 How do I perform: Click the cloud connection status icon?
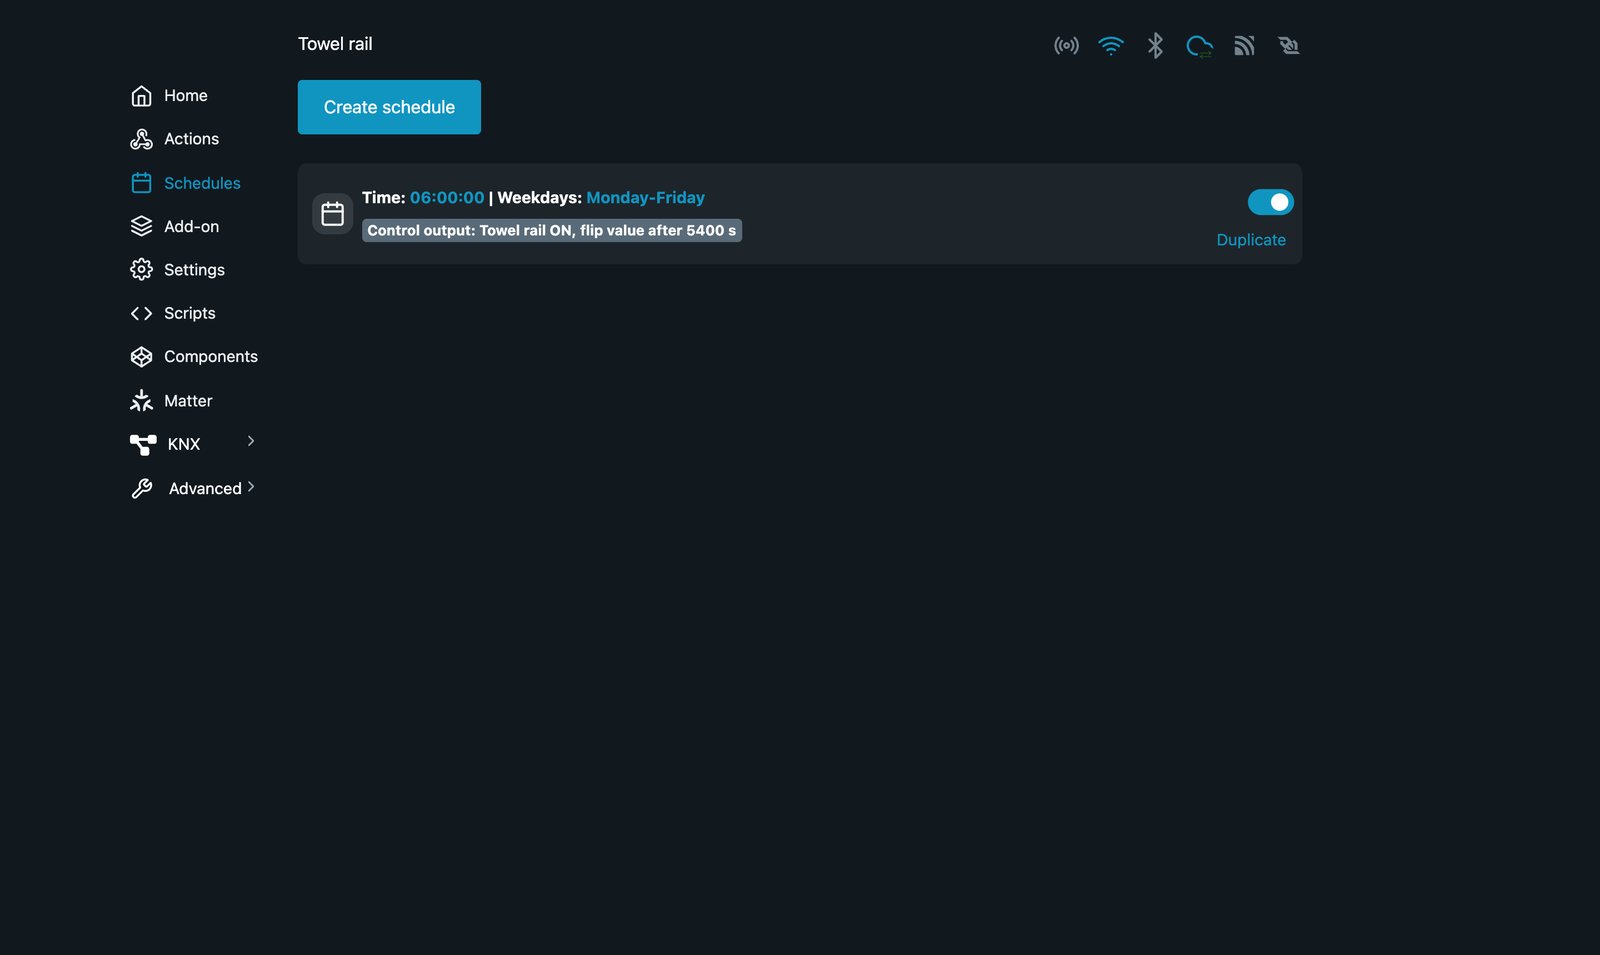tap(1199, 45)
